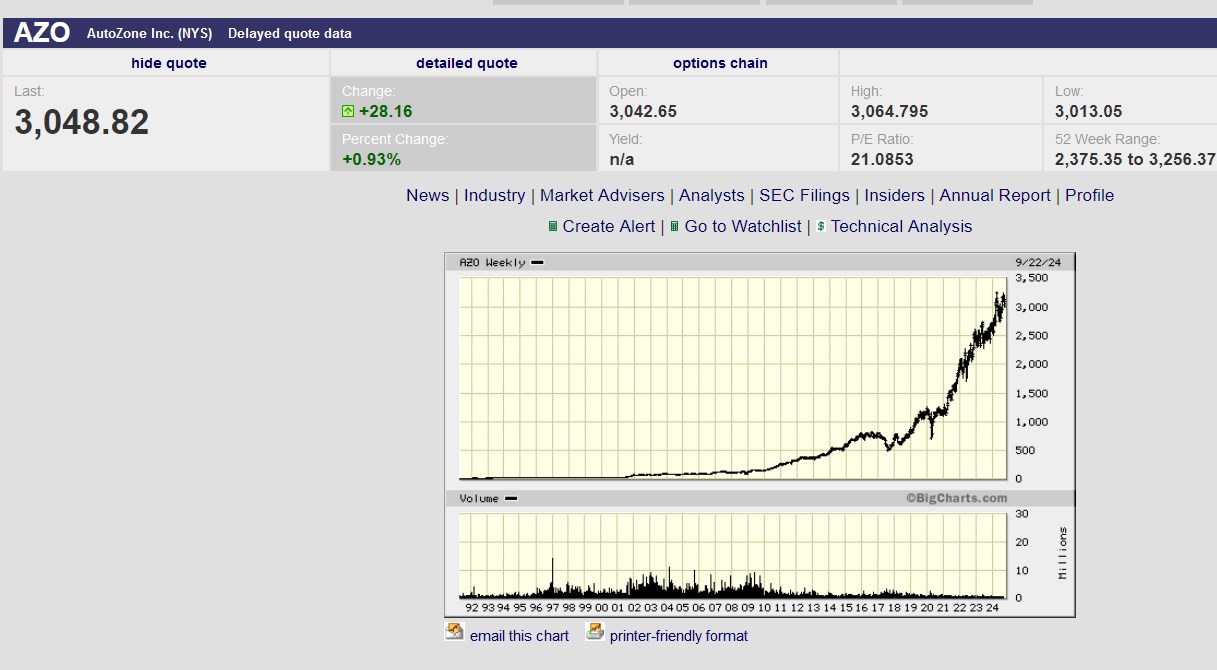Click the AZO ticker symbol heading
Screen dimensions: 1217x670
[x=42, y=33]
